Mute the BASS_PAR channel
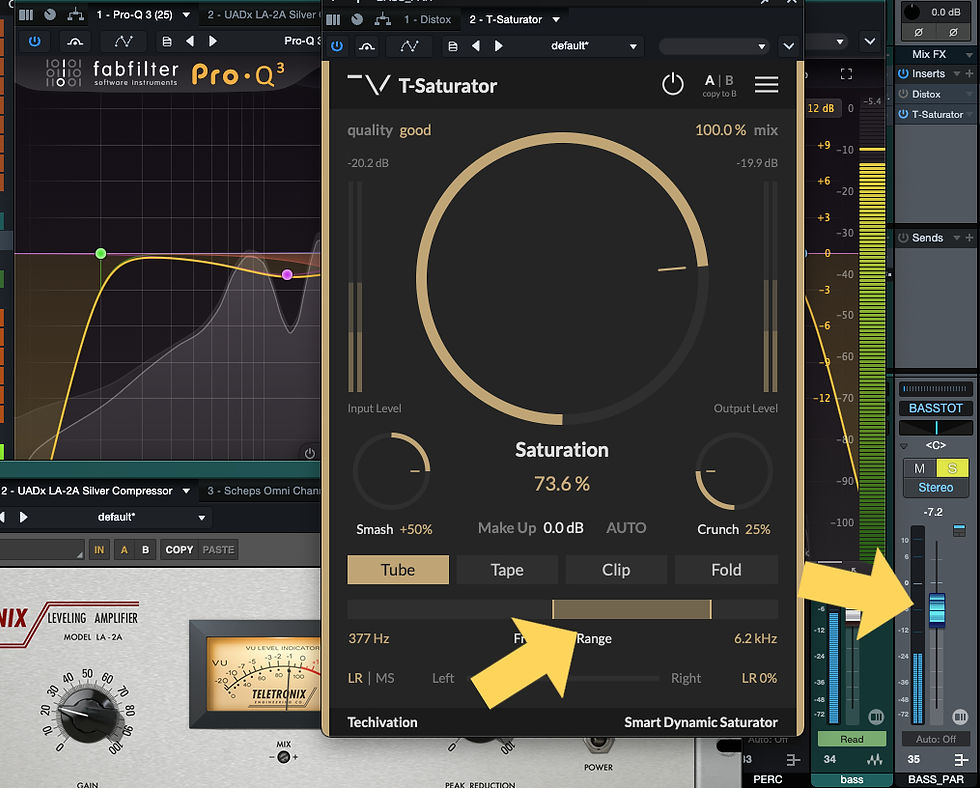The image size is (980, 788). click(919, 468)
